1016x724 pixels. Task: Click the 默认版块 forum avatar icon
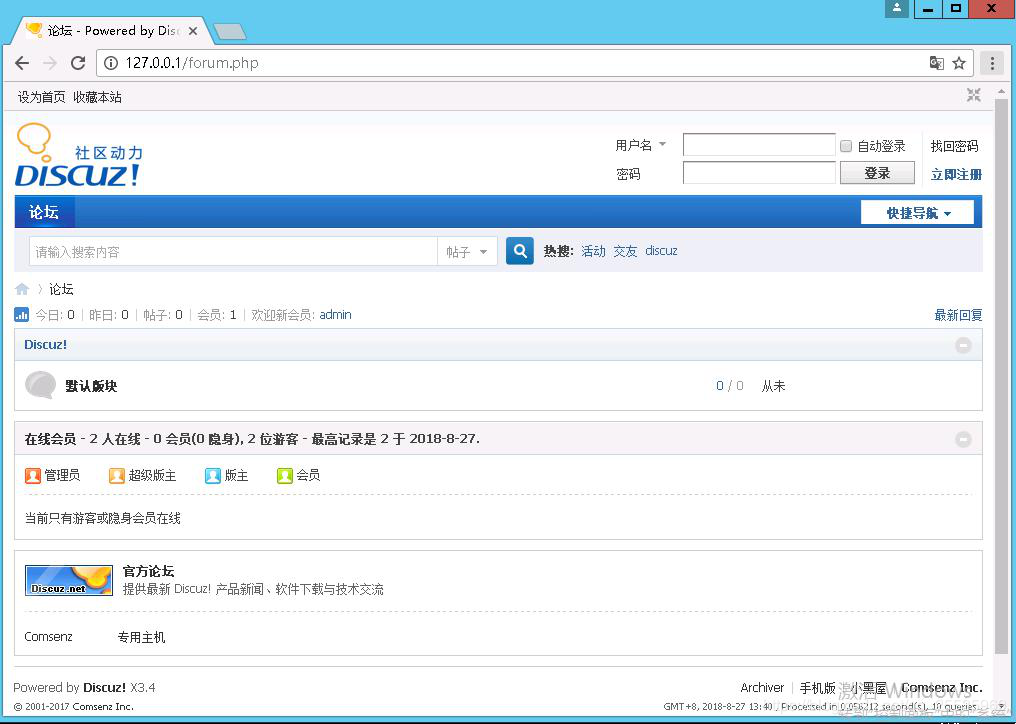(x=40, y=385)
